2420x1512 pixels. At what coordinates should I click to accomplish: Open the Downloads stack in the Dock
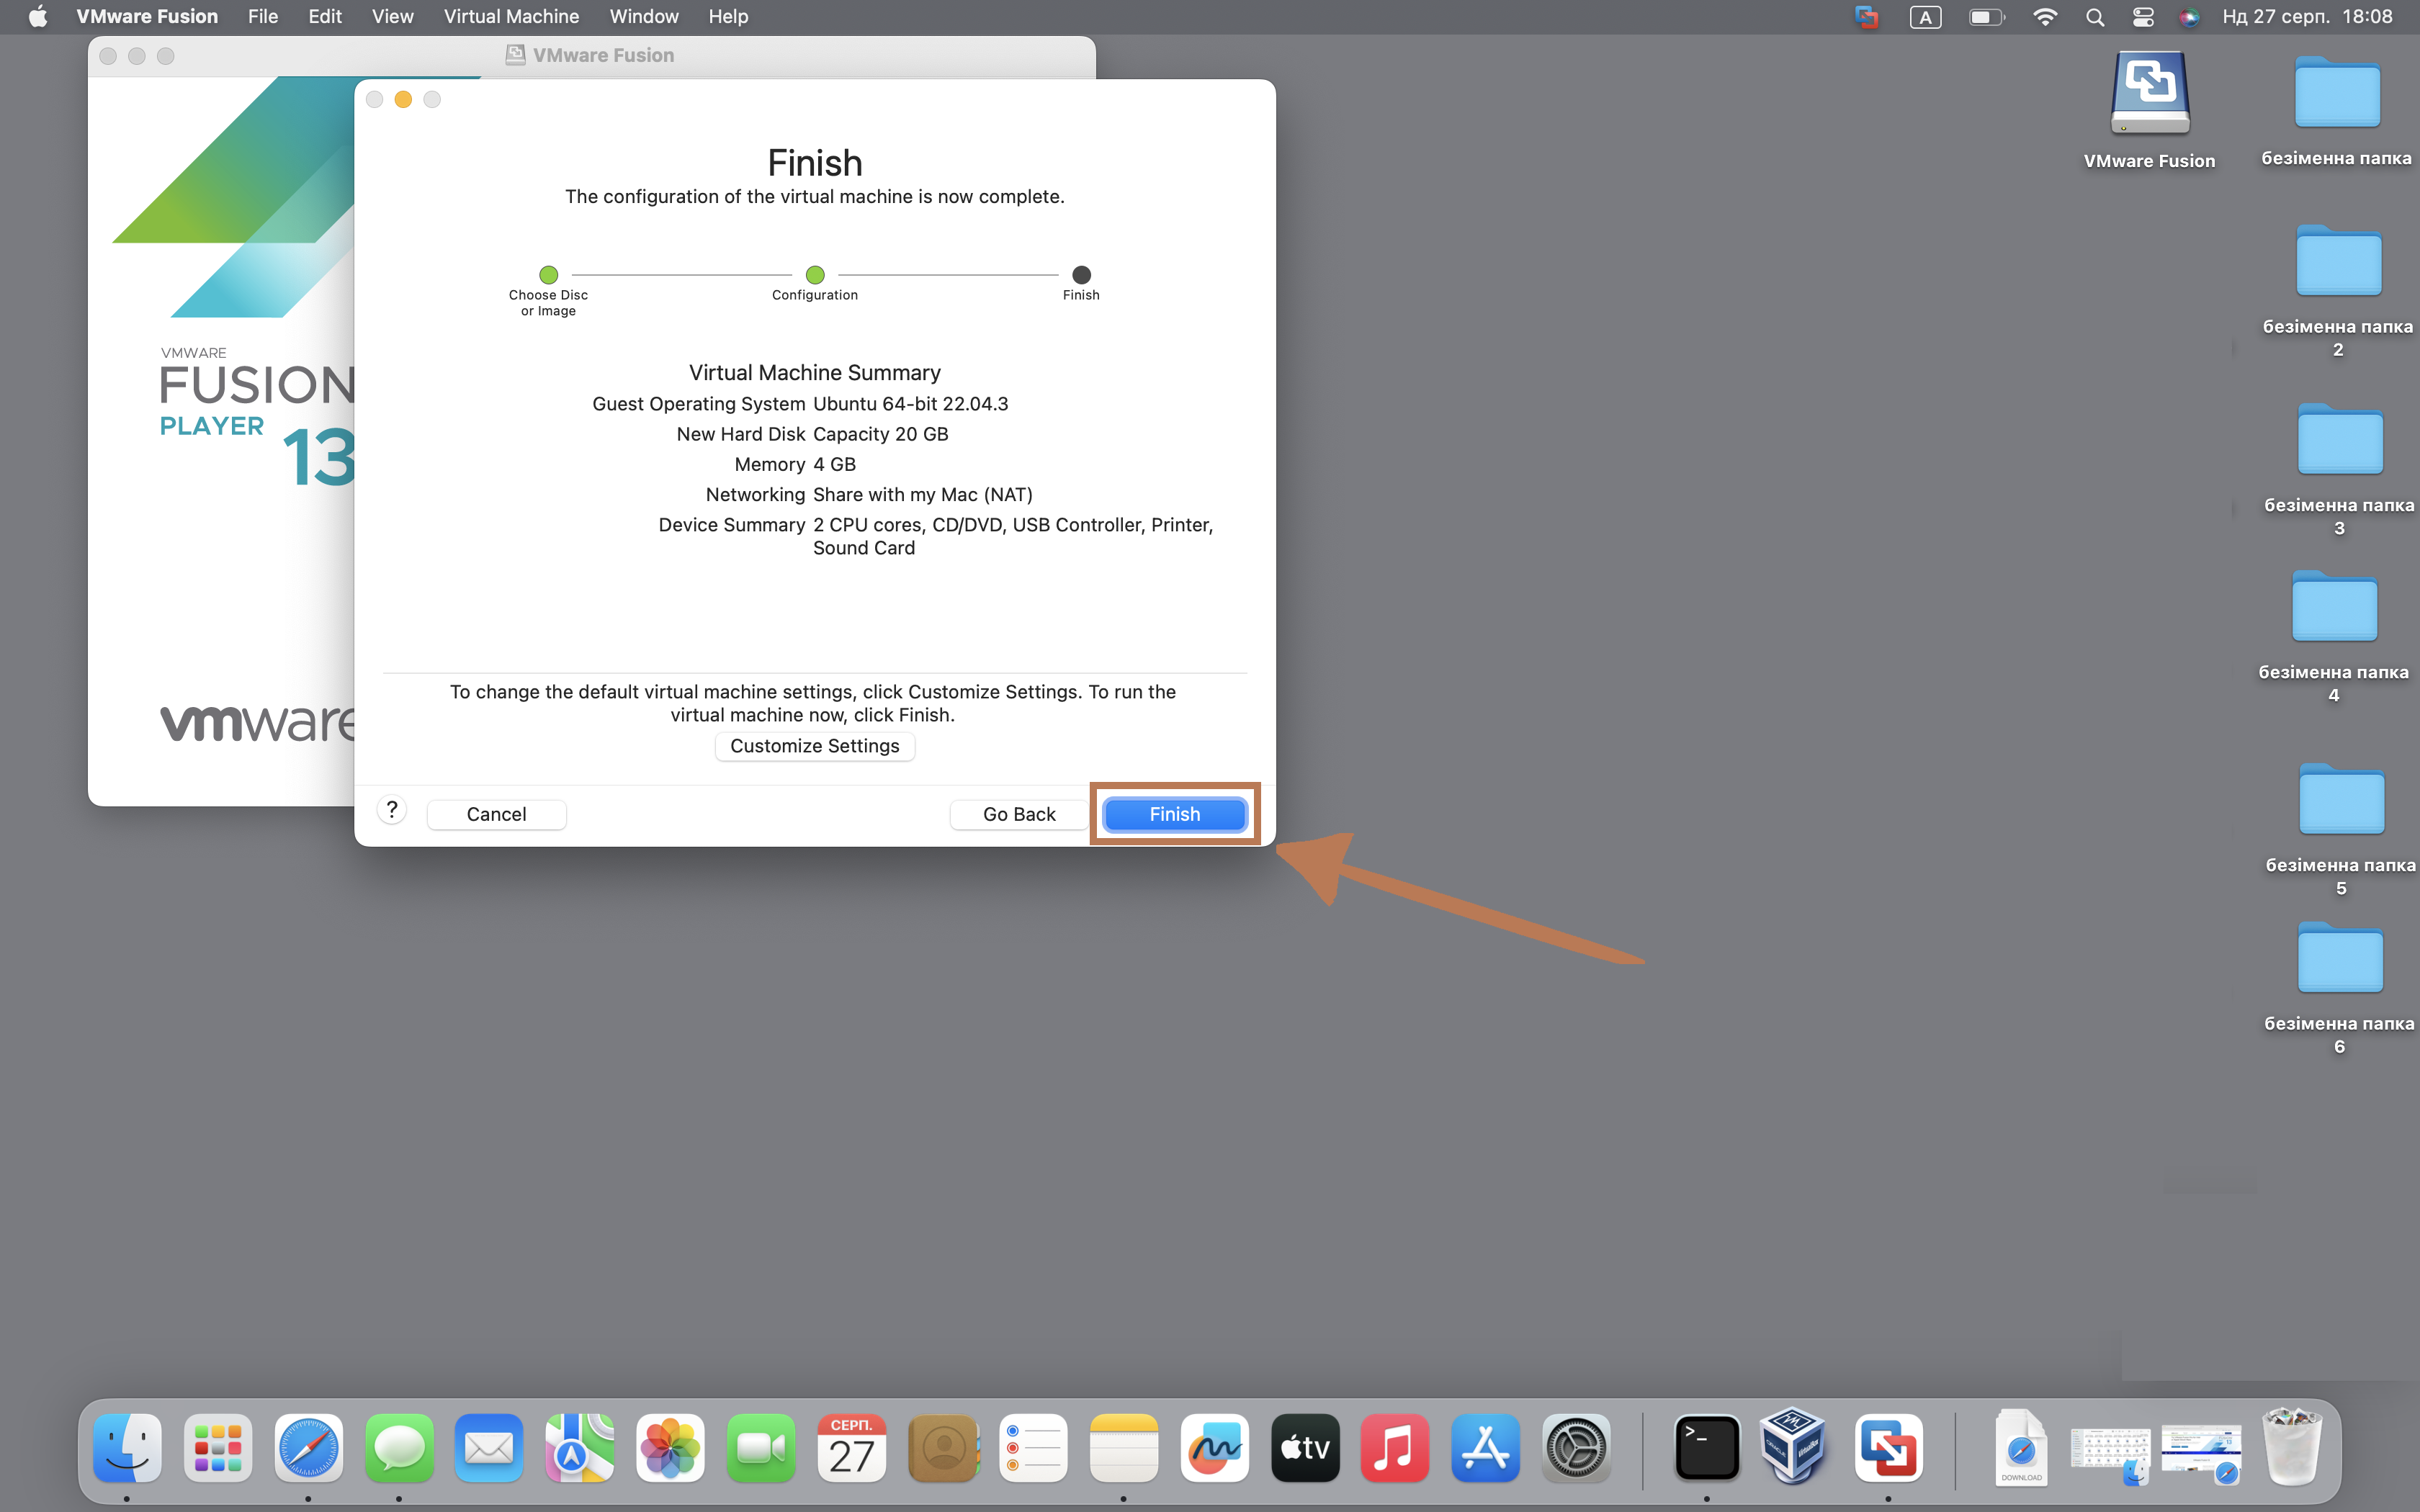point(2021,1447)
